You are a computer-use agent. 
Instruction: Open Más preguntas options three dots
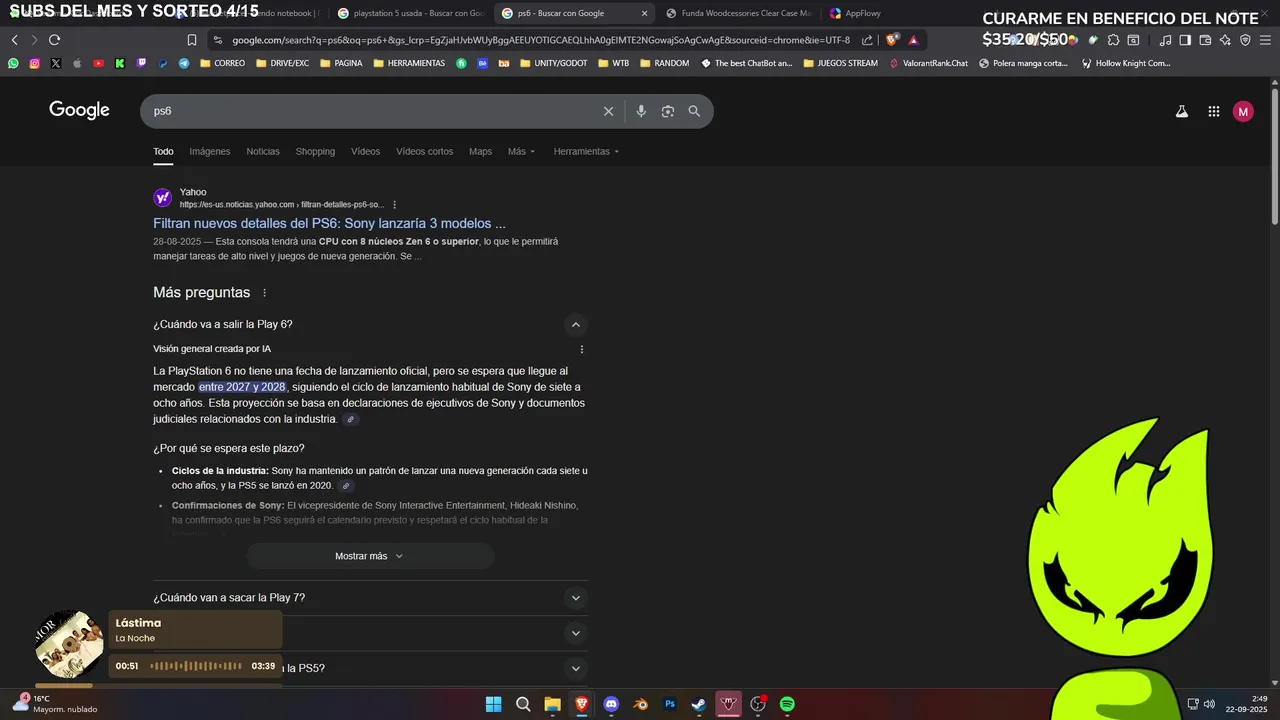265,293
